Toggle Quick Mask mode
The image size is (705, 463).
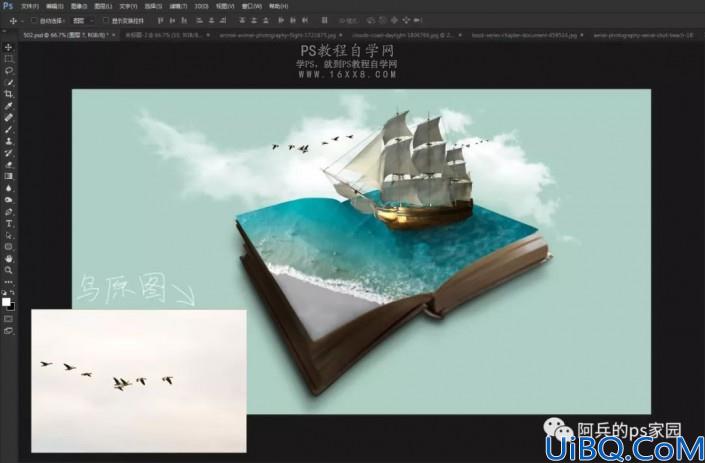pyautogui.click(x=9, y=319)
